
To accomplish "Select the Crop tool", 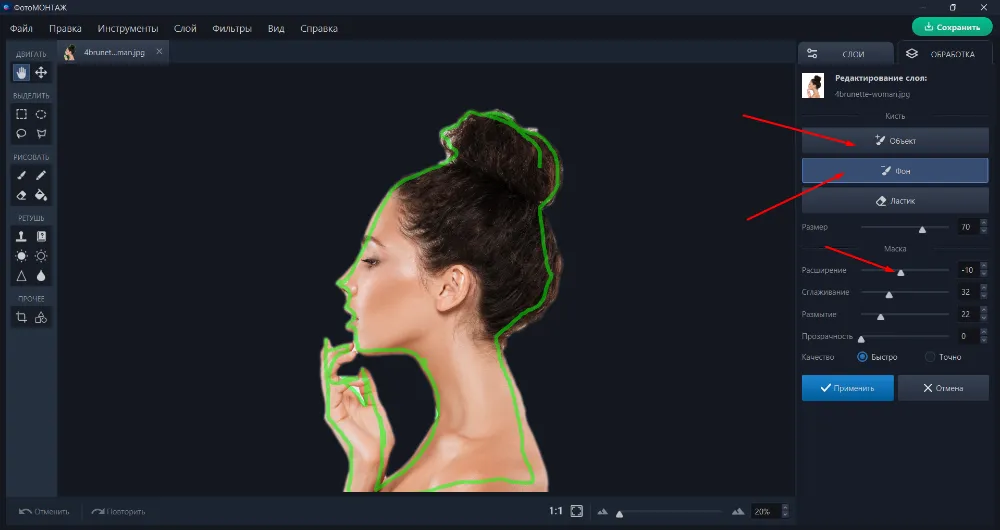I will pyautogui.click(x=21, y=317).
